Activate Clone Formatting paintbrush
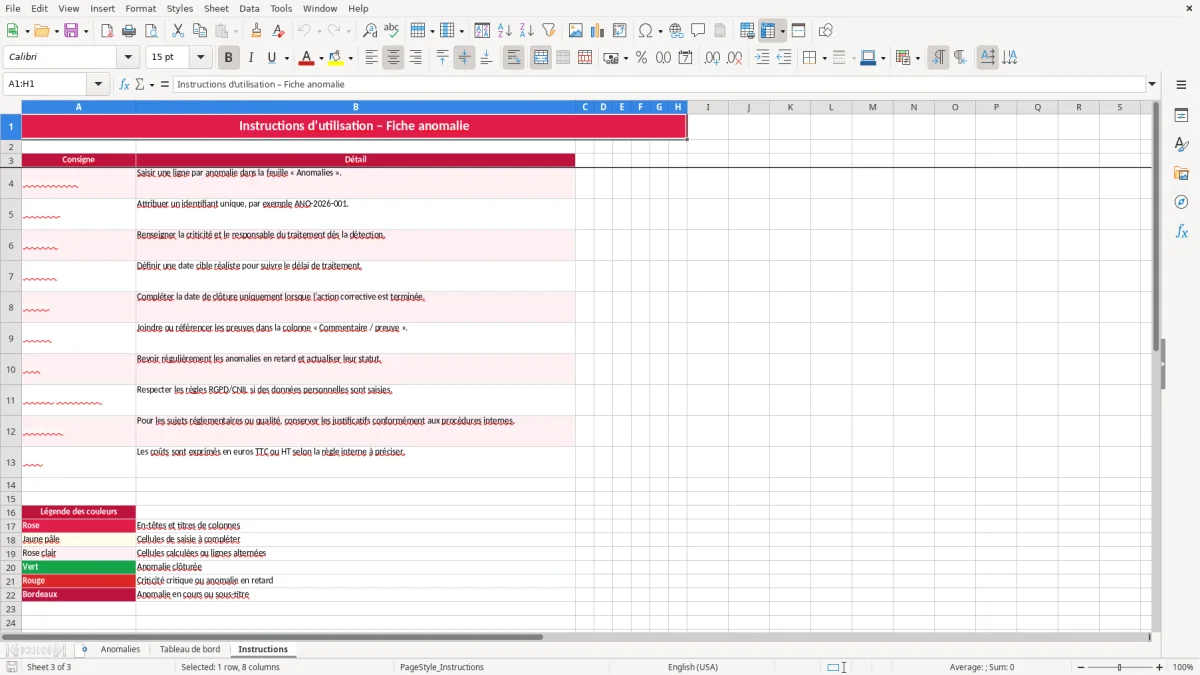Image resolution: width=1200 pixels, height=675 pixels. click(x=256, y=31)
